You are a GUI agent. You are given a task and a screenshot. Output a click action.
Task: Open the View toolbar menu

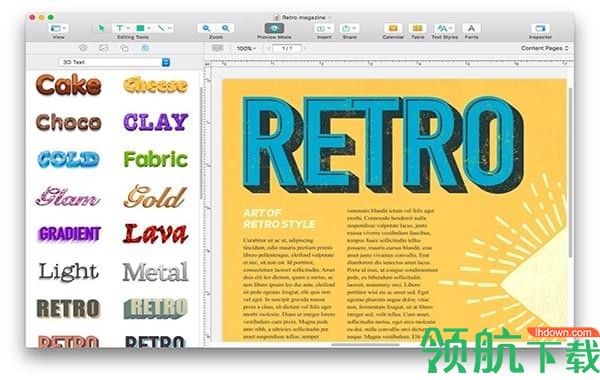(x=59, y=28)
